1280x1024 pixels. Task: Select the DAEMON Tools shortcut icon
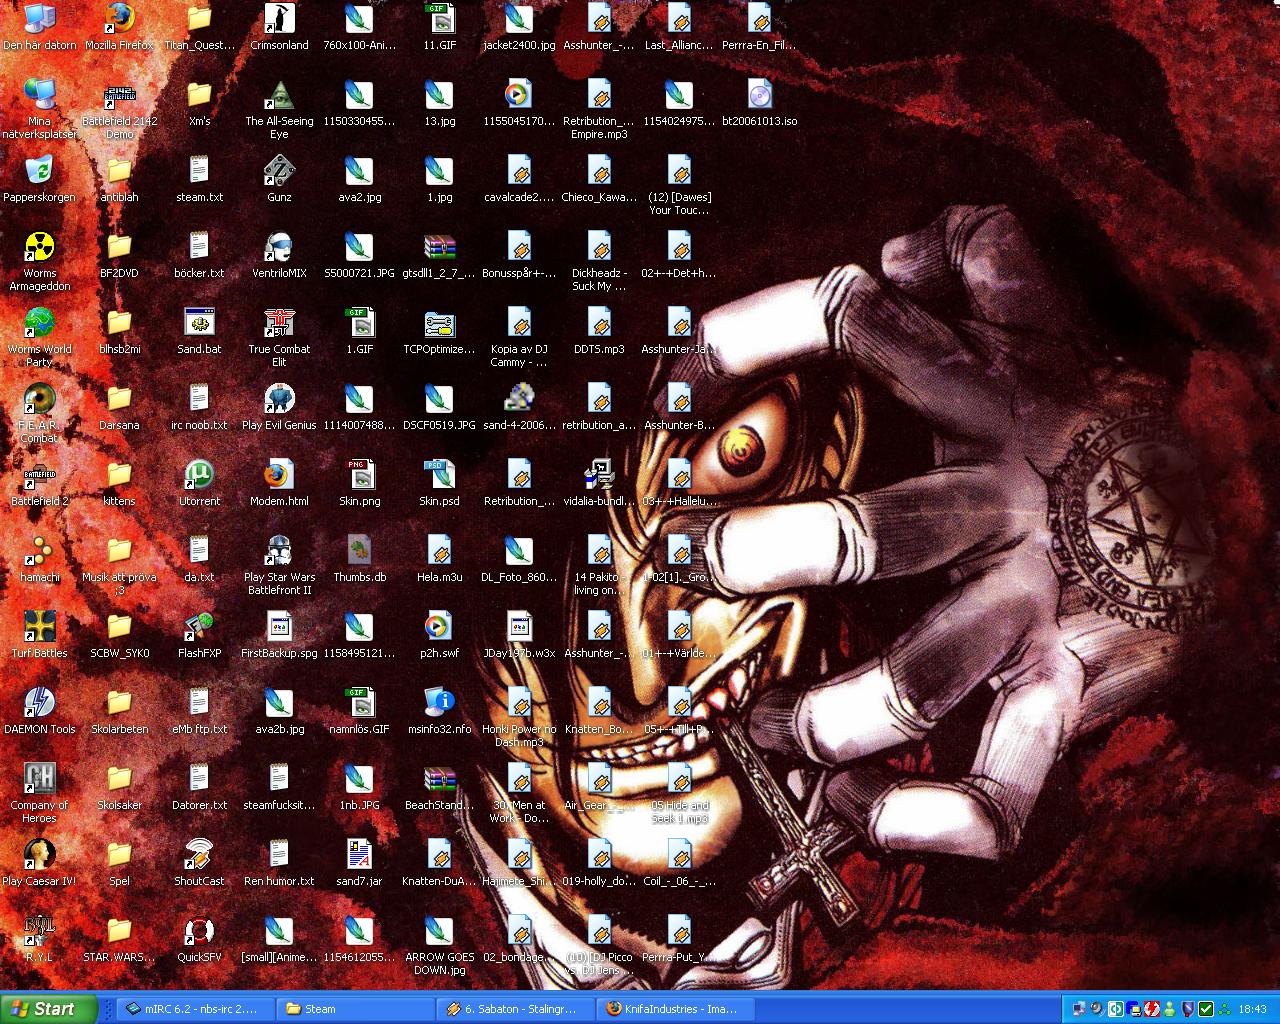(39, 704)
